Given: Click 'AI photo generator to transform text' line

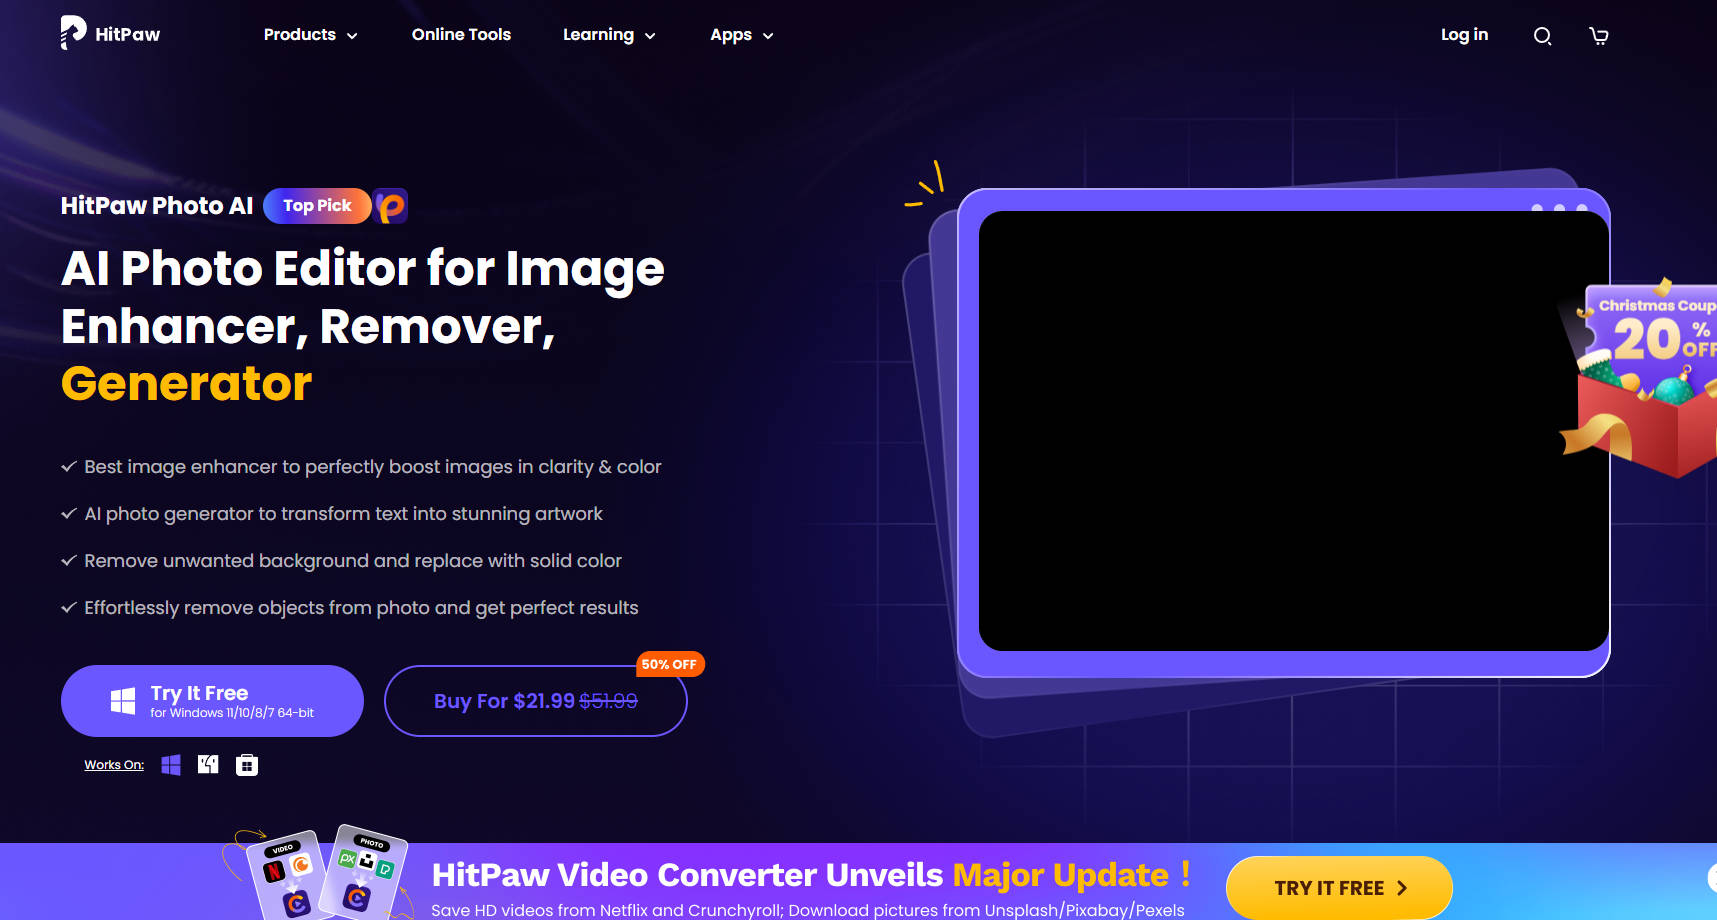Looking at the screenshot, I should 343,514.
